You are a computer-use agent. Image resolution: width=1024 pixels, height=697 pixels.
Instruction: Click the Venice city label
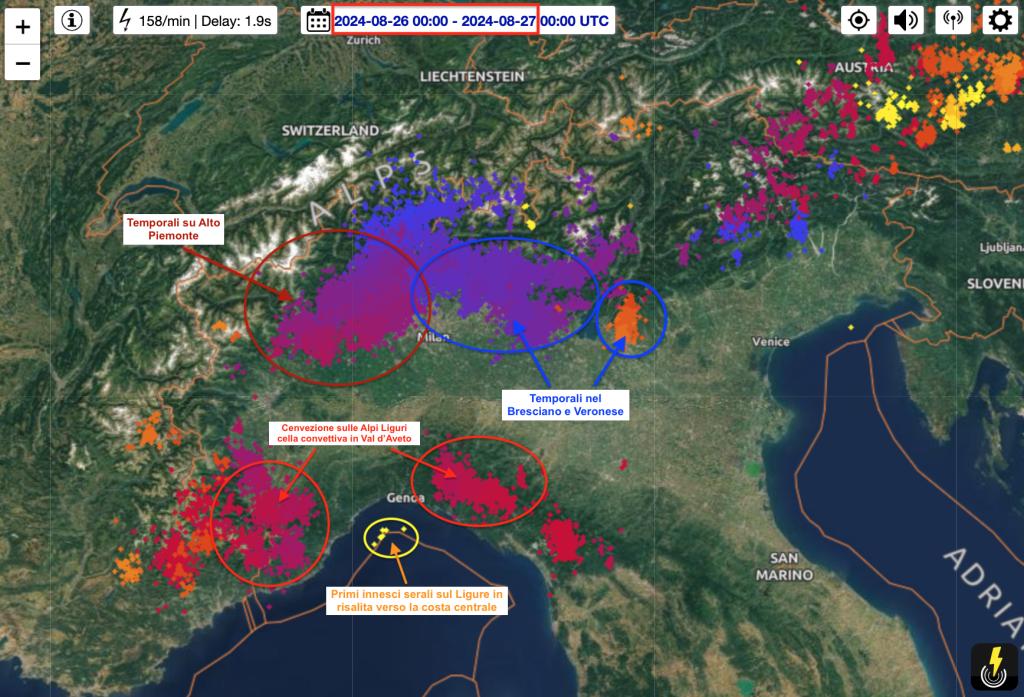click(771, 342)
